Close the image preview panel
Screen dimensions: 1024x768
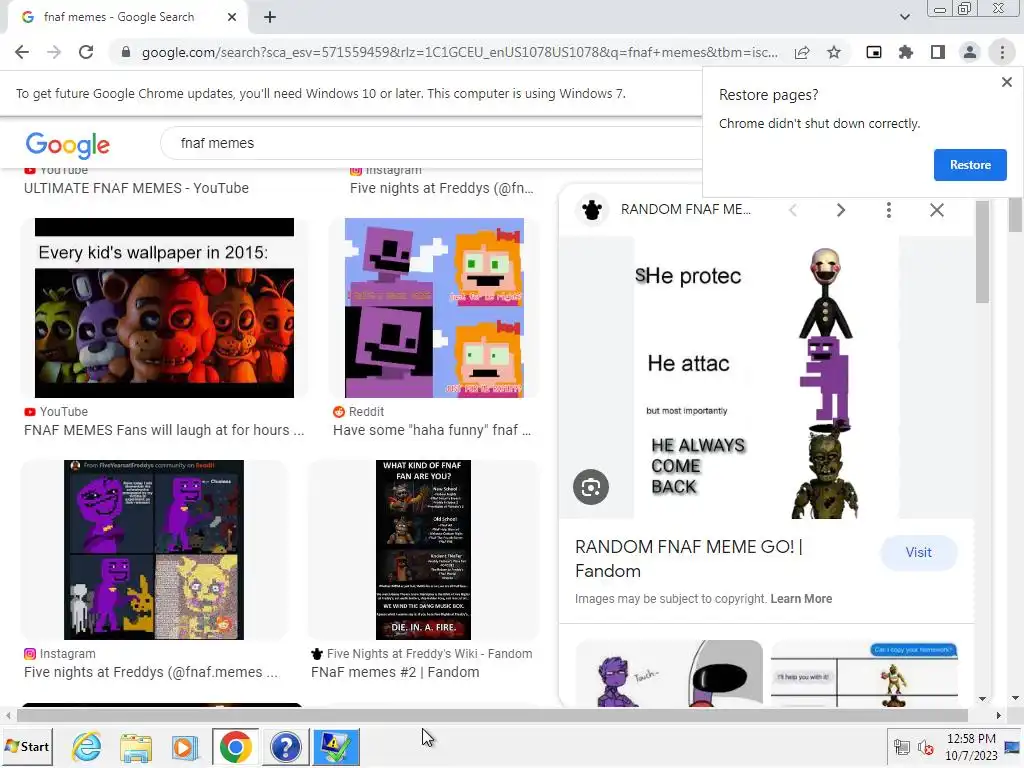pyautogui.click(x=936, y=210)
